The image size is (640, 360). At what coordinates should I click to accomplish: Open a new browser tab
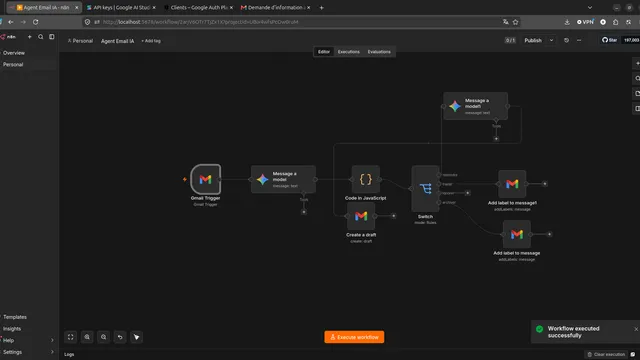click(x=321, y=7)
